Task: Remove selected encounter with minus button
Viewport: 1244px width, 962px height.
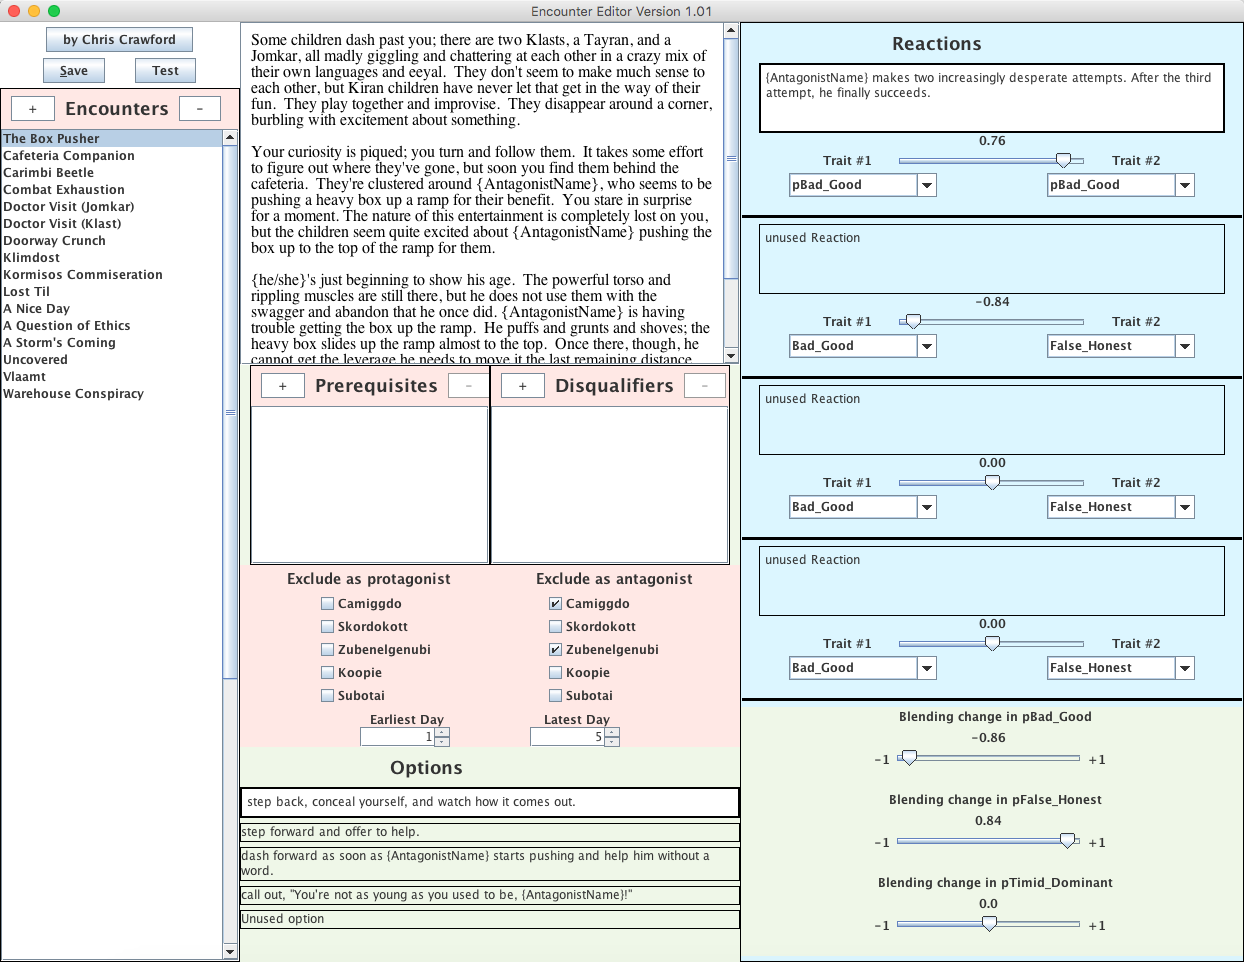Action: [200, 109]
